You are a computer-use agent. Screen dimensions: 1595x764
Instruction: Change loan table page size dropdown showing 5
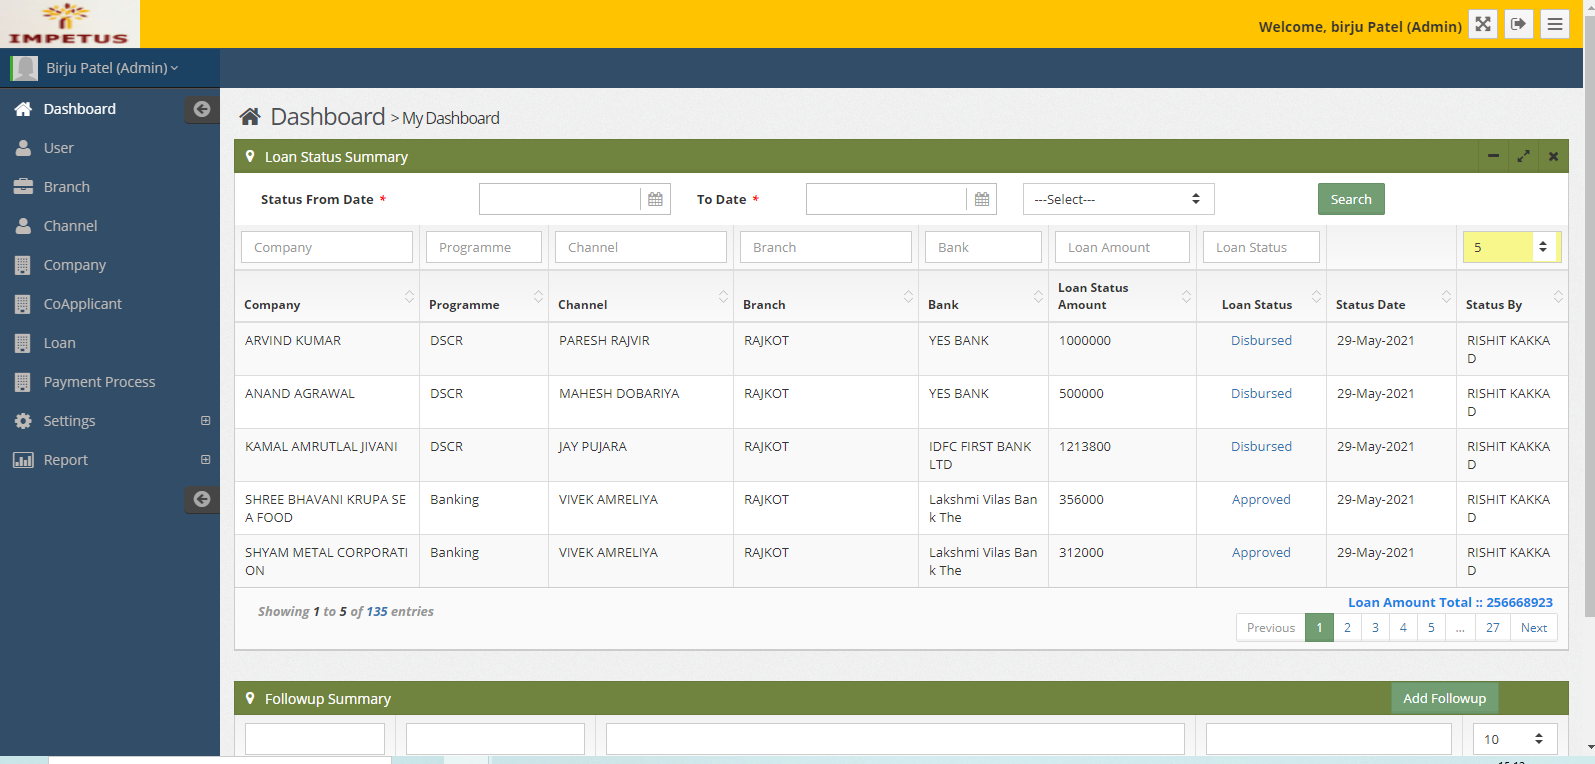1511,247
